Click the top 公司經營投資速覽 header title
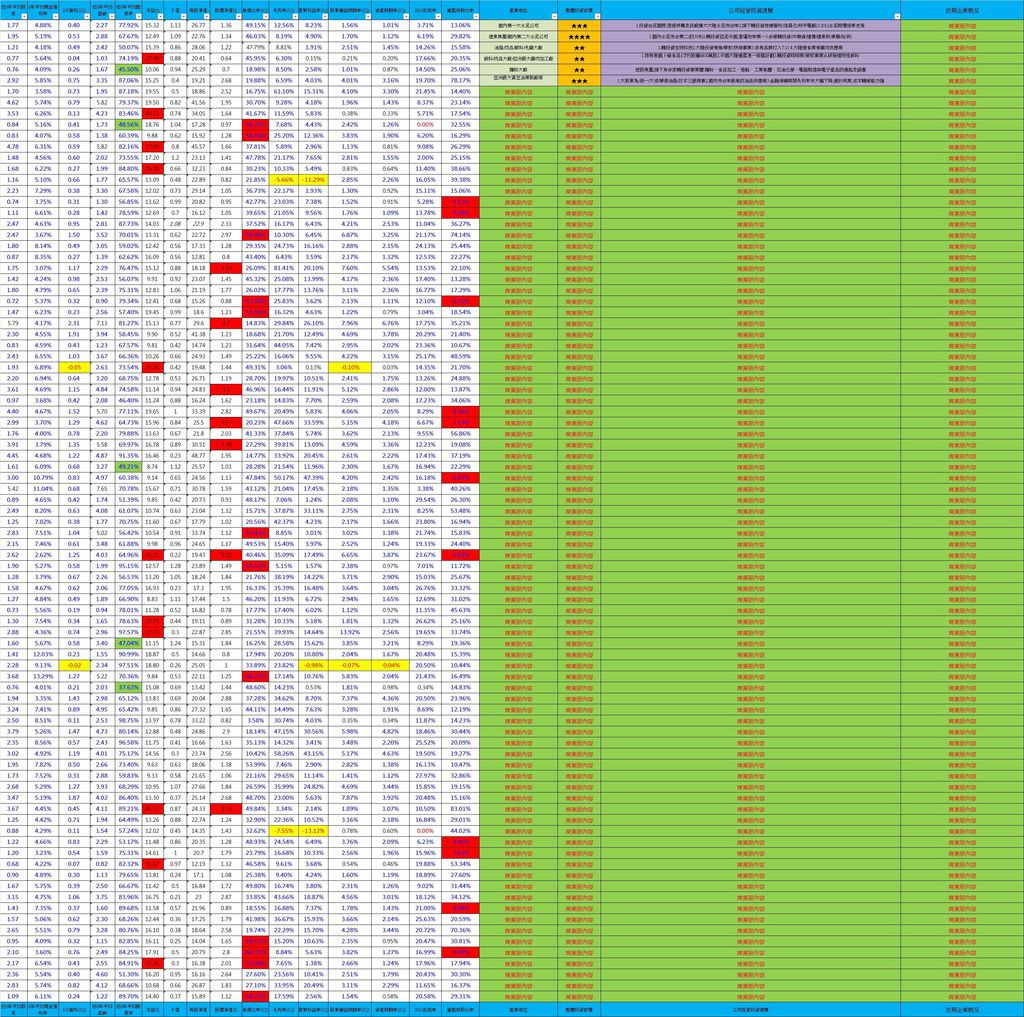This screenshot has height=1017, width=1024. click(x=750, y=10)
